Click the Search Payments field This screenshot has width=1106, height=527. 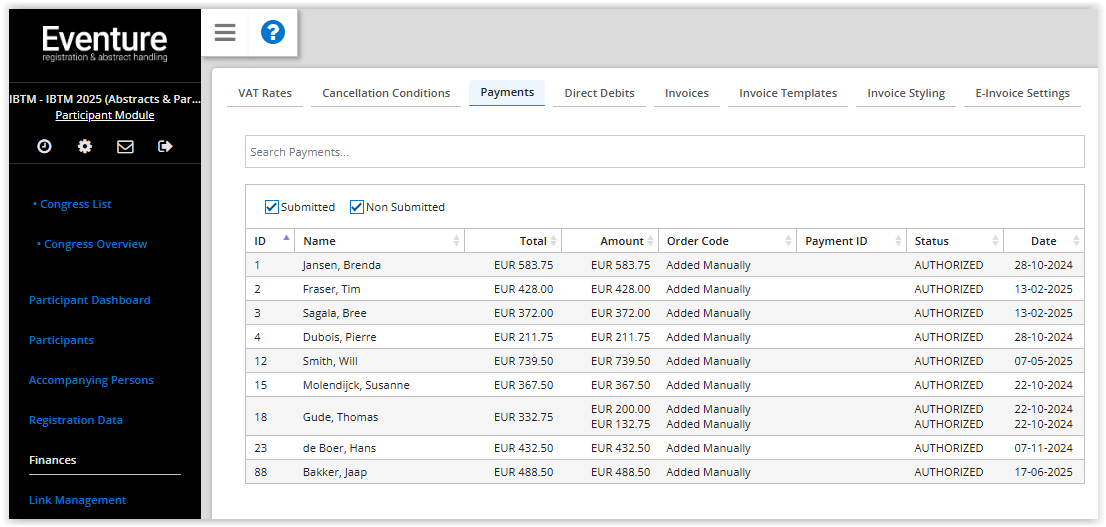point(664,152)
